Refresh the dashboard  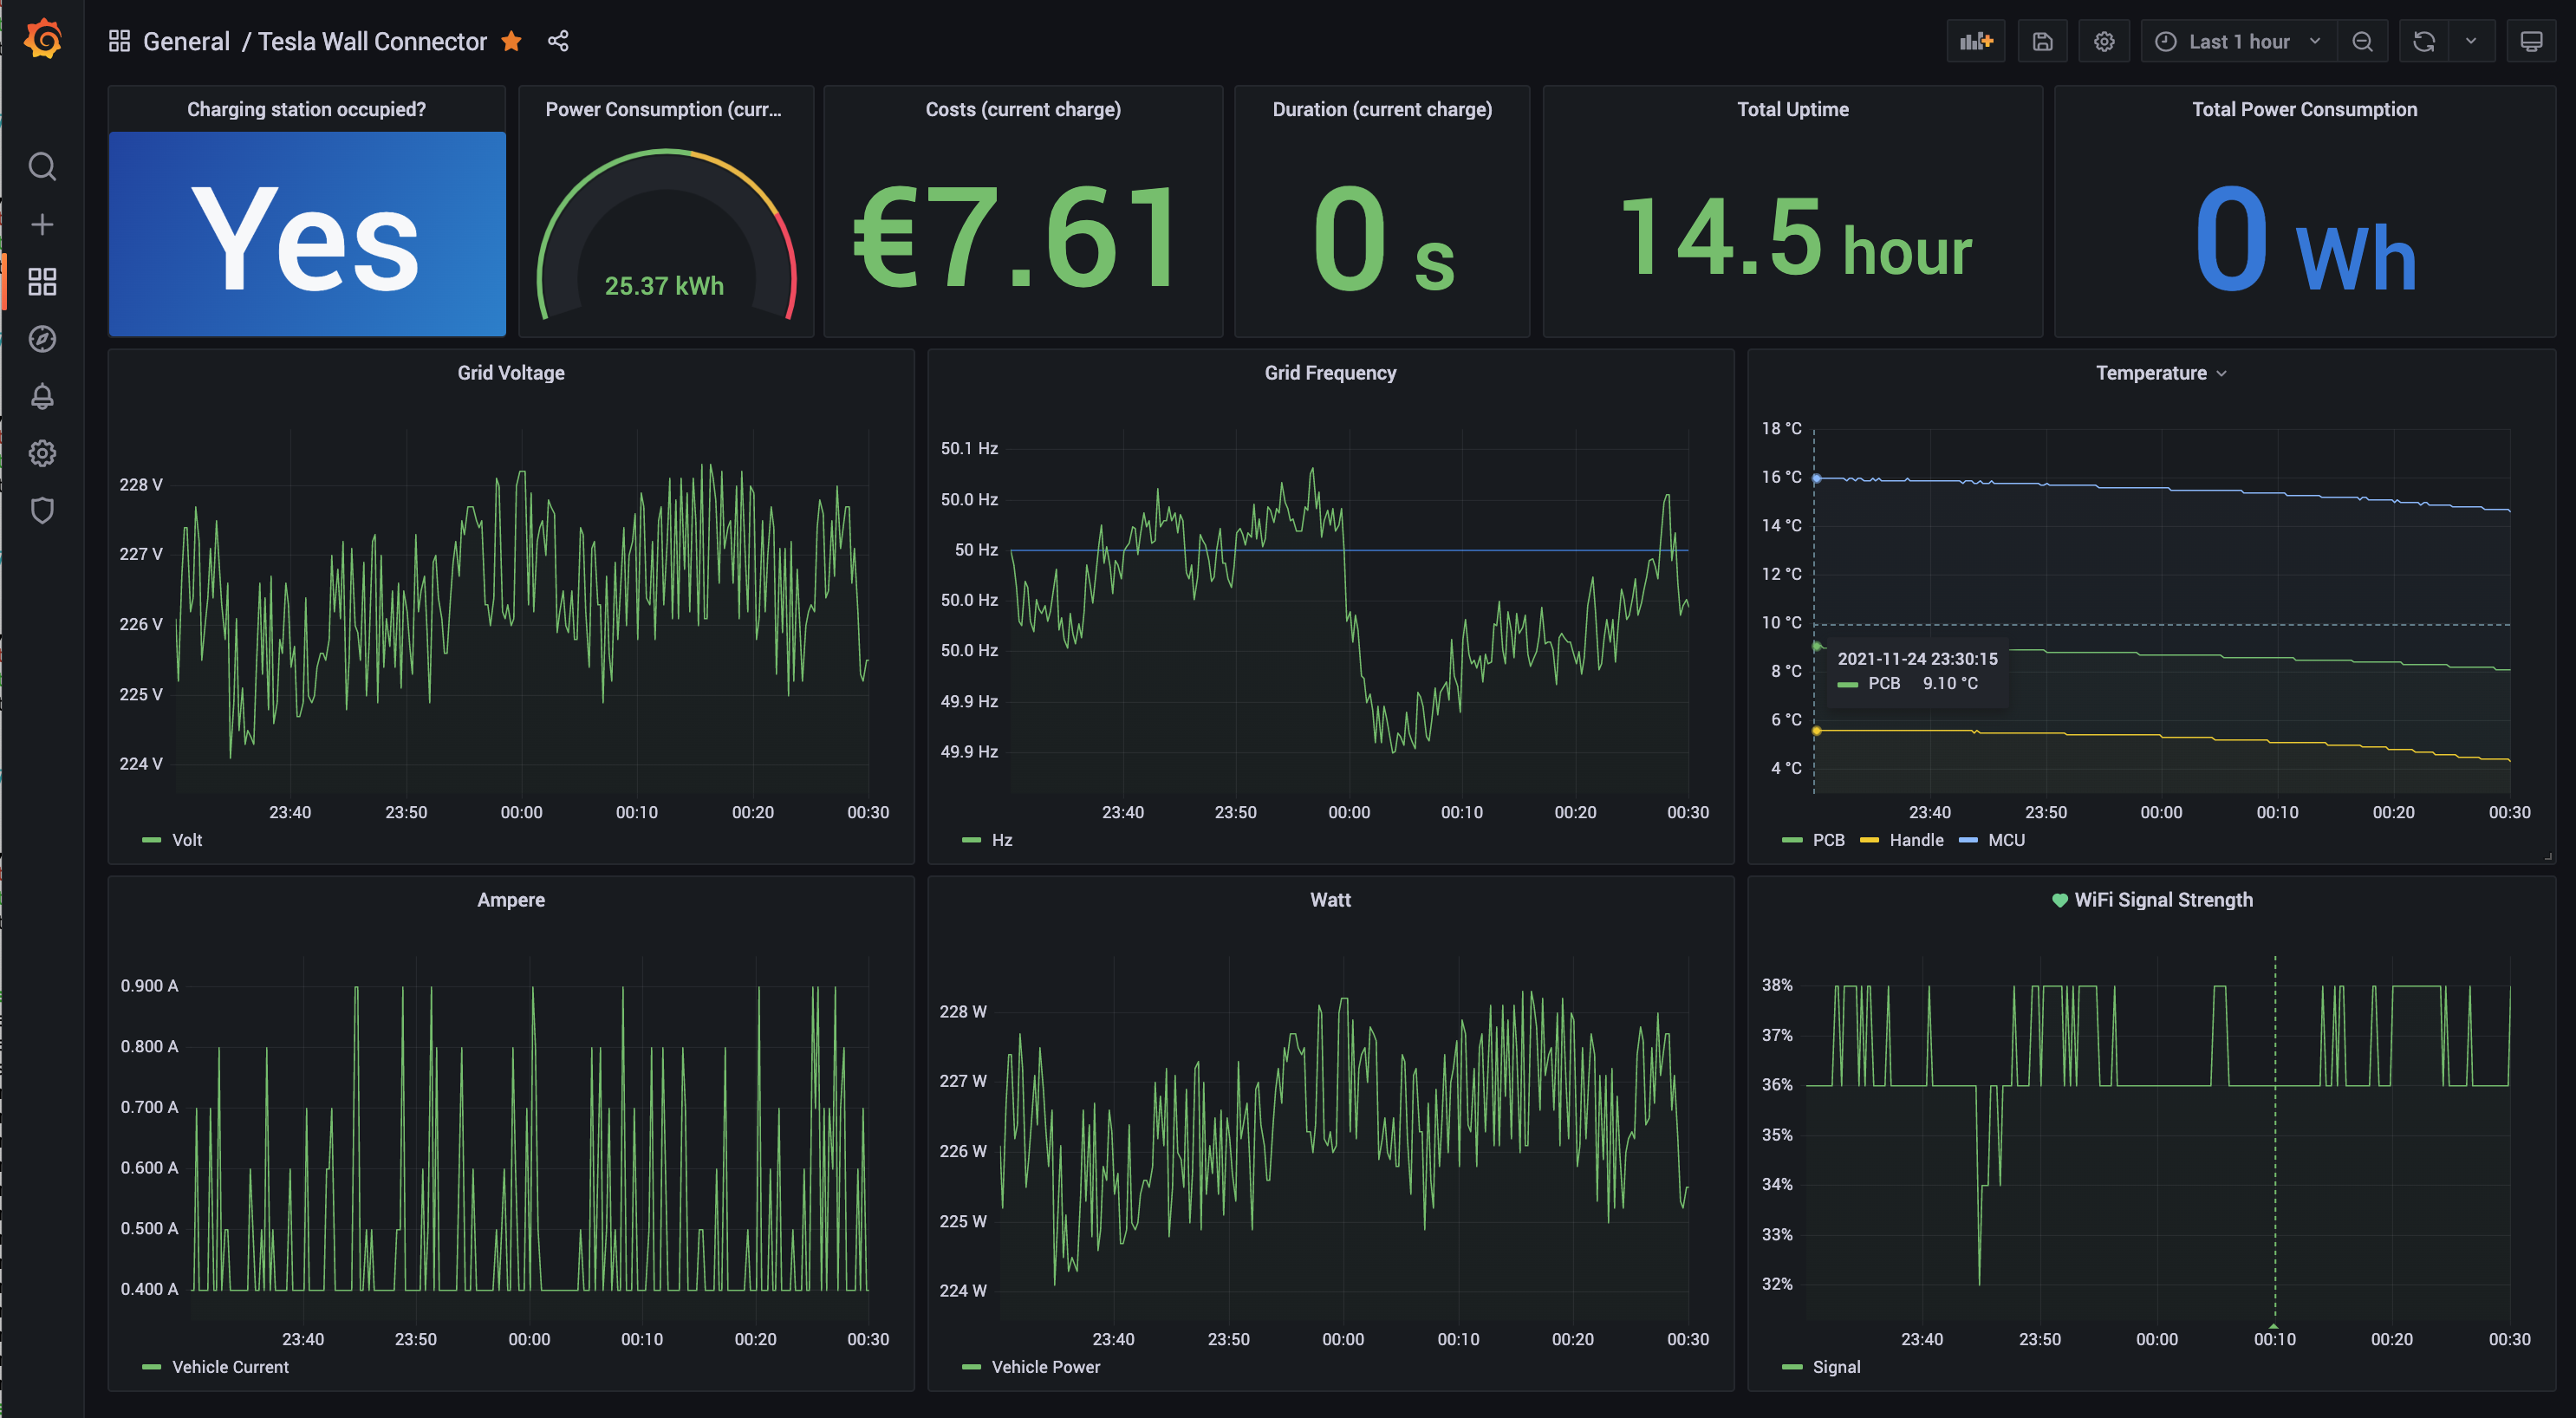coord(2424,41)
